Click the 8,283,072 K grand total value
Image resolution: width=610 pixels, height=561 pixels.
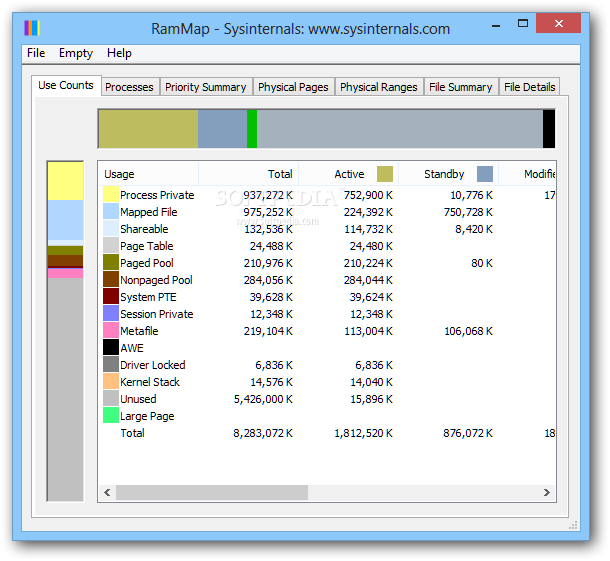click(x=263, y=433)
